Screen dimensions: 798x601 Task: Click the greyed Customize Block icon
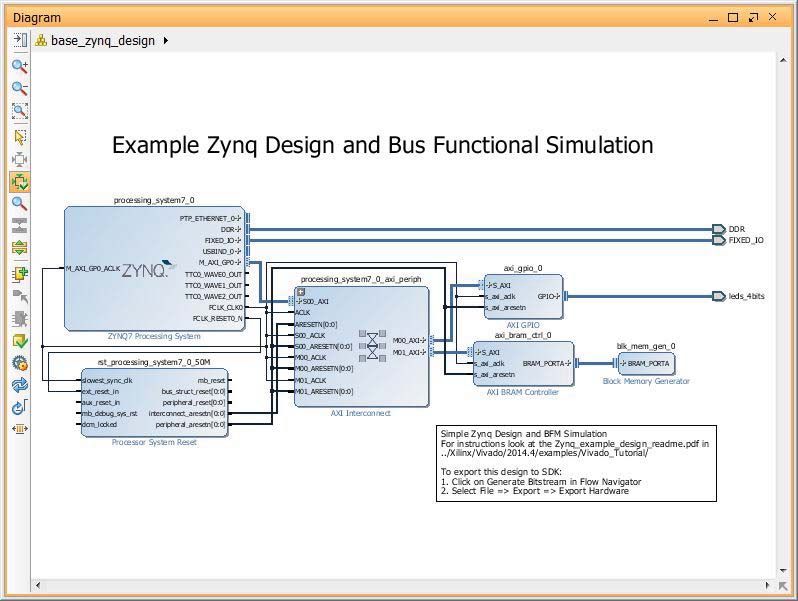point(19,319)
